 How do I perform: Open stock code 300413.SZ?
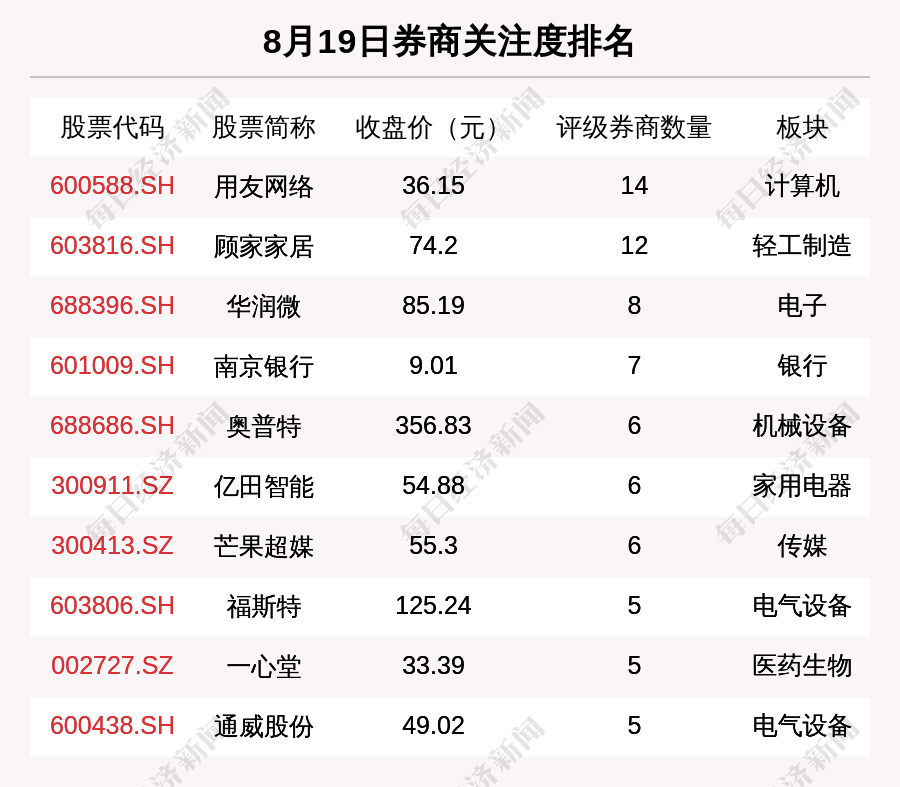tap(112, 545)
